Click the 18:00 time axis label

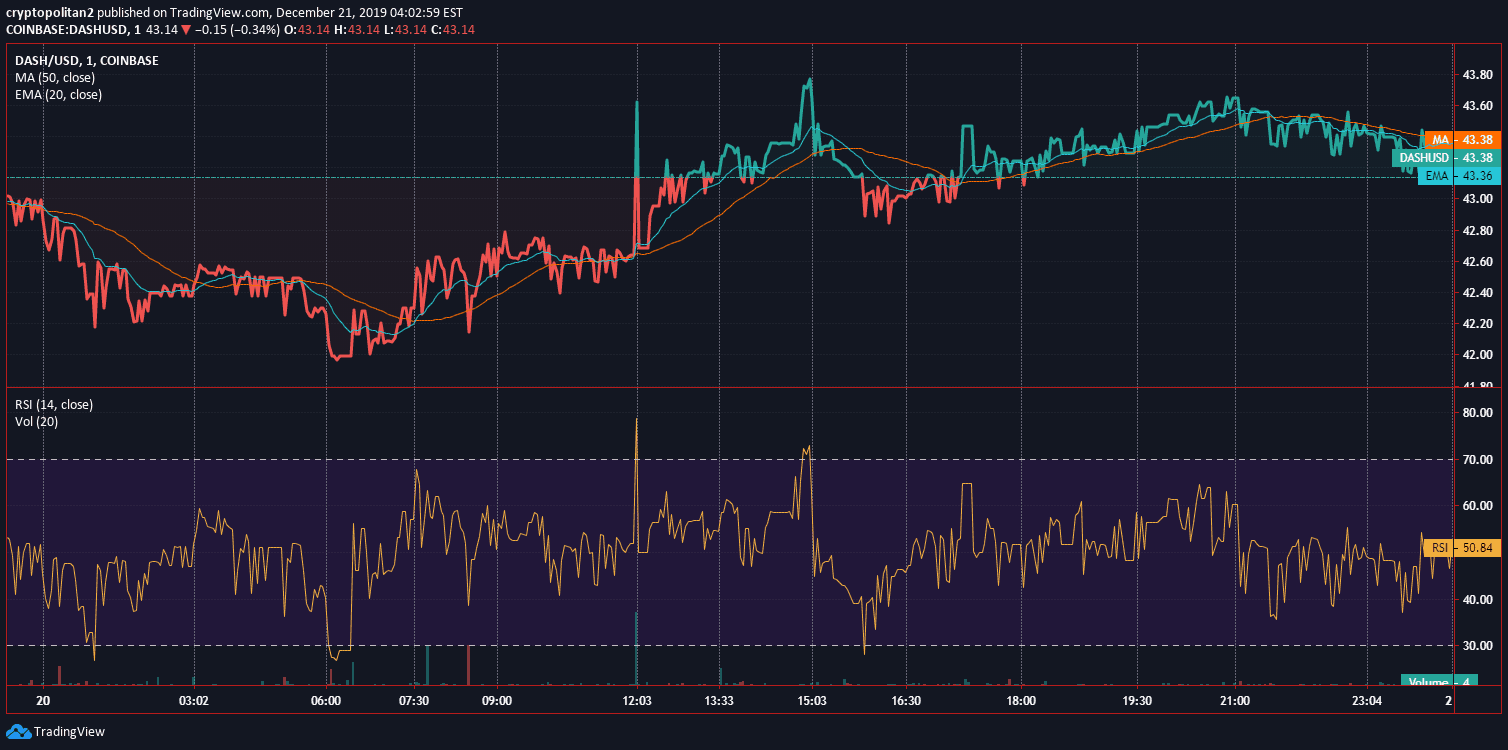1021,701
